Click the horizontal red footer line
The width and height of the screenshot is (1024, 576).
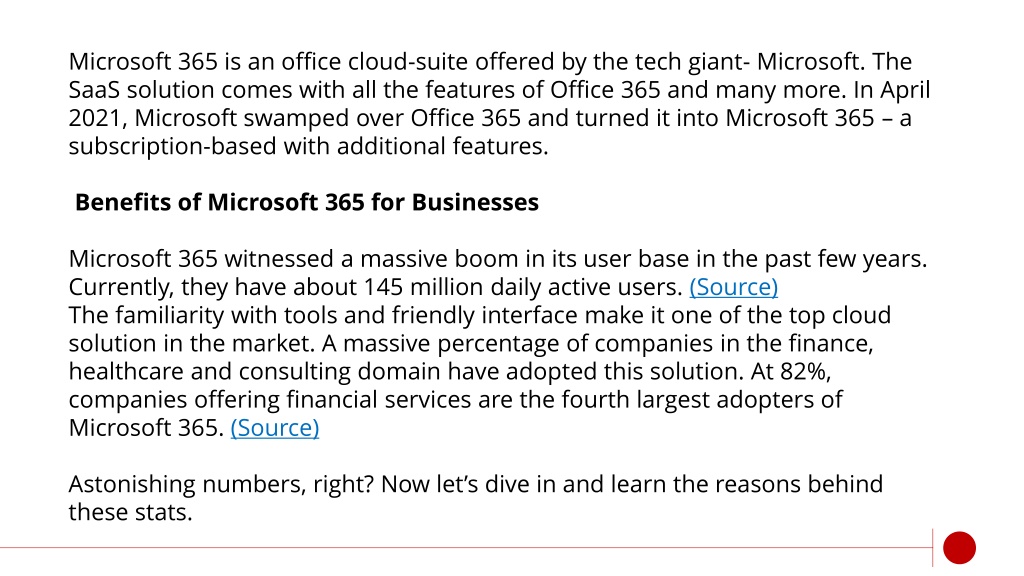tap(466, 547)
